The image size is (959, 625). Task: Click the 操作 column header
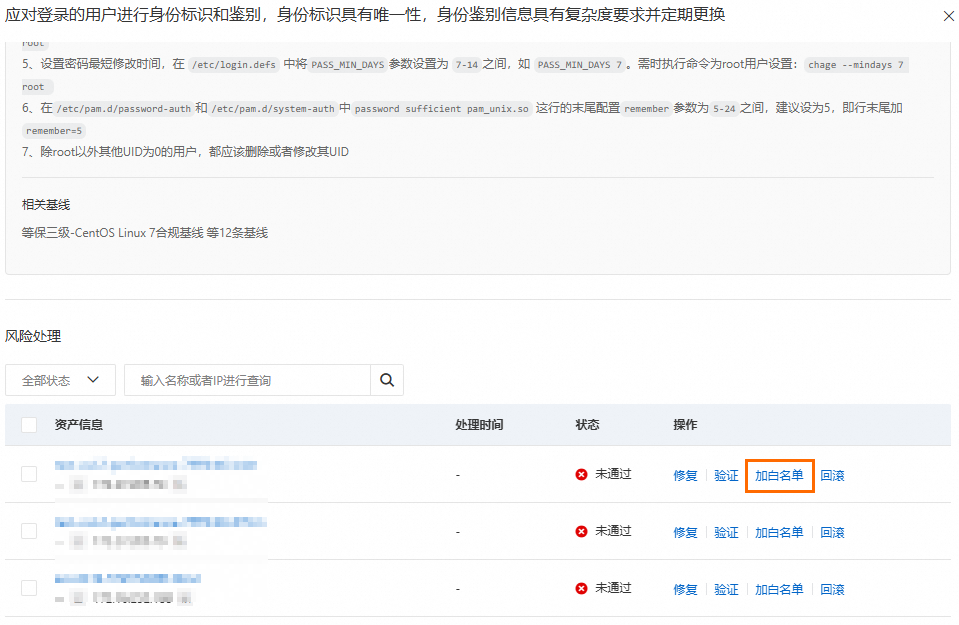pos(685,424)
